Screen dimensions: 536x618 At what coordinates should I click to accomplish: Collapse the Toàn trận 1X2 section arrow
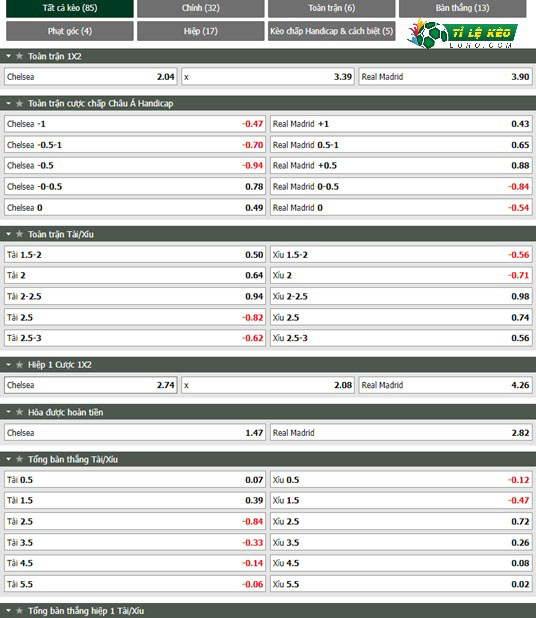point(9,56)
